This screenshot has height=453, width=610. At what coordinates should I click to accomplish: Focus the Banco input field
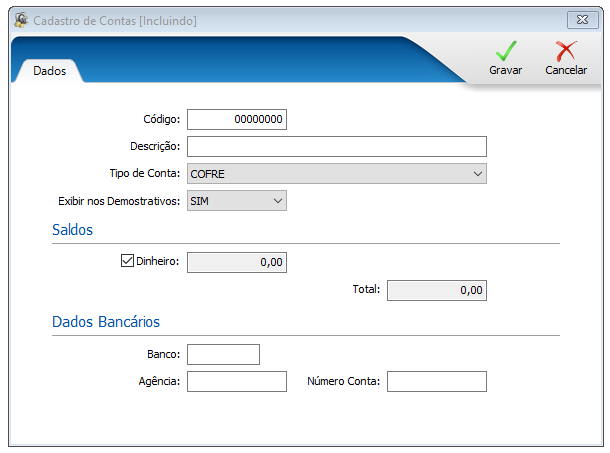pyautogui.click(x=223, y=354)
